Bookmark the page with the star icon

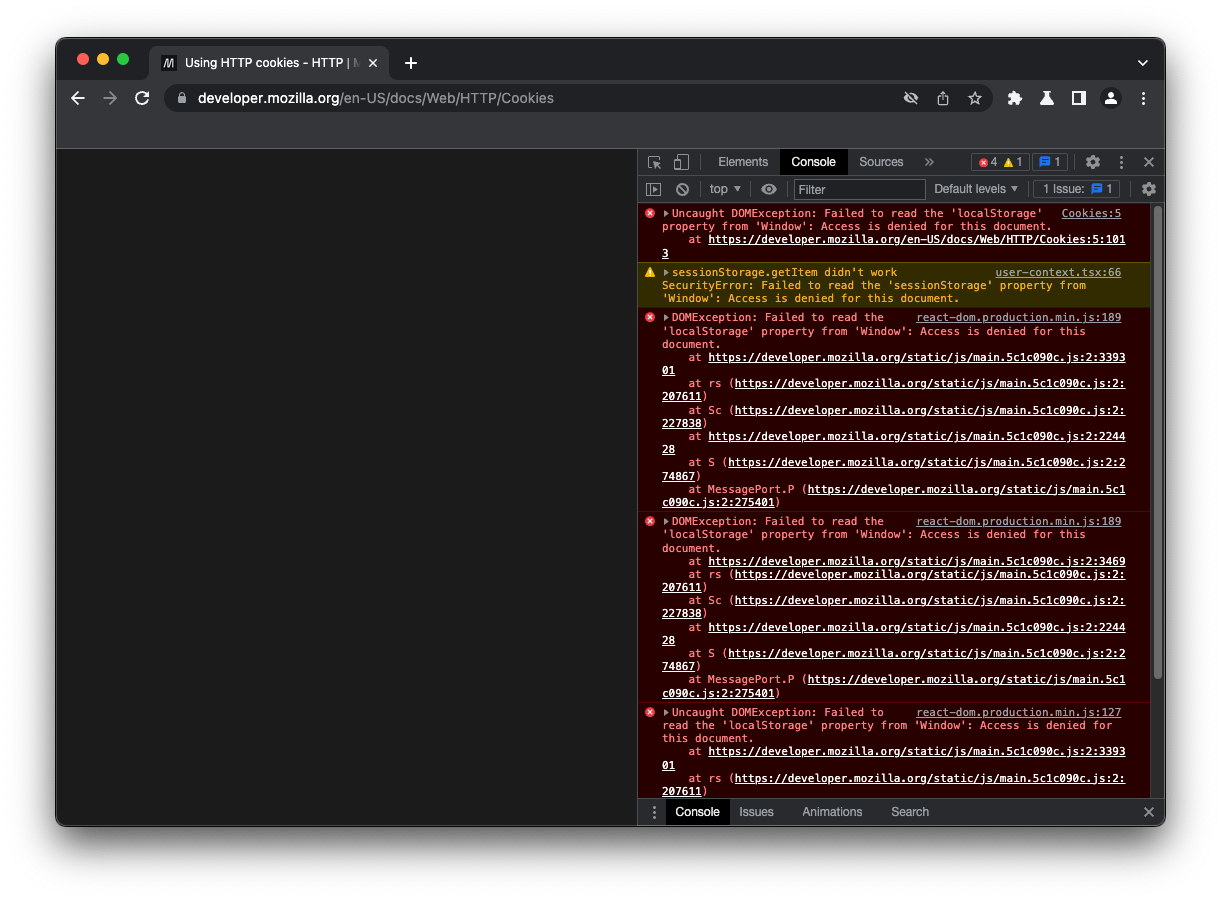[974, 98]
